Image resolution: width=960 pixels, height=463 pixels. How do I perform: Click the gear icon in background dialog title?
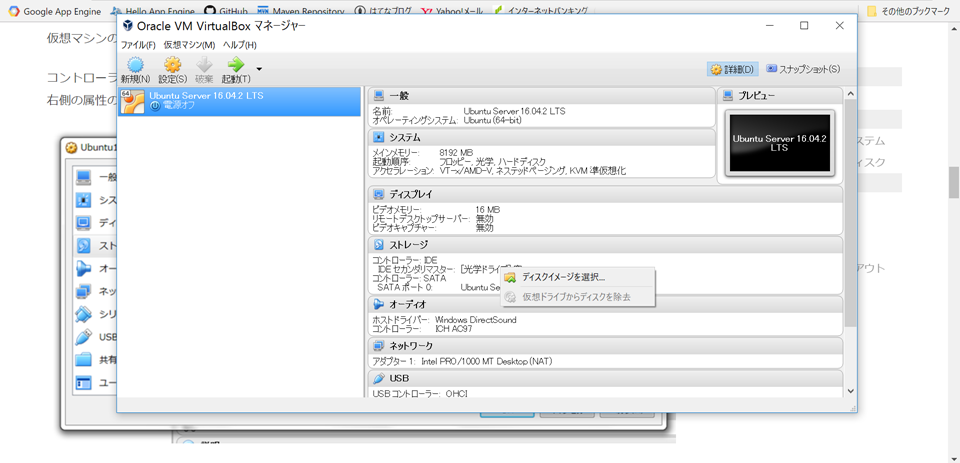(72, 148)
